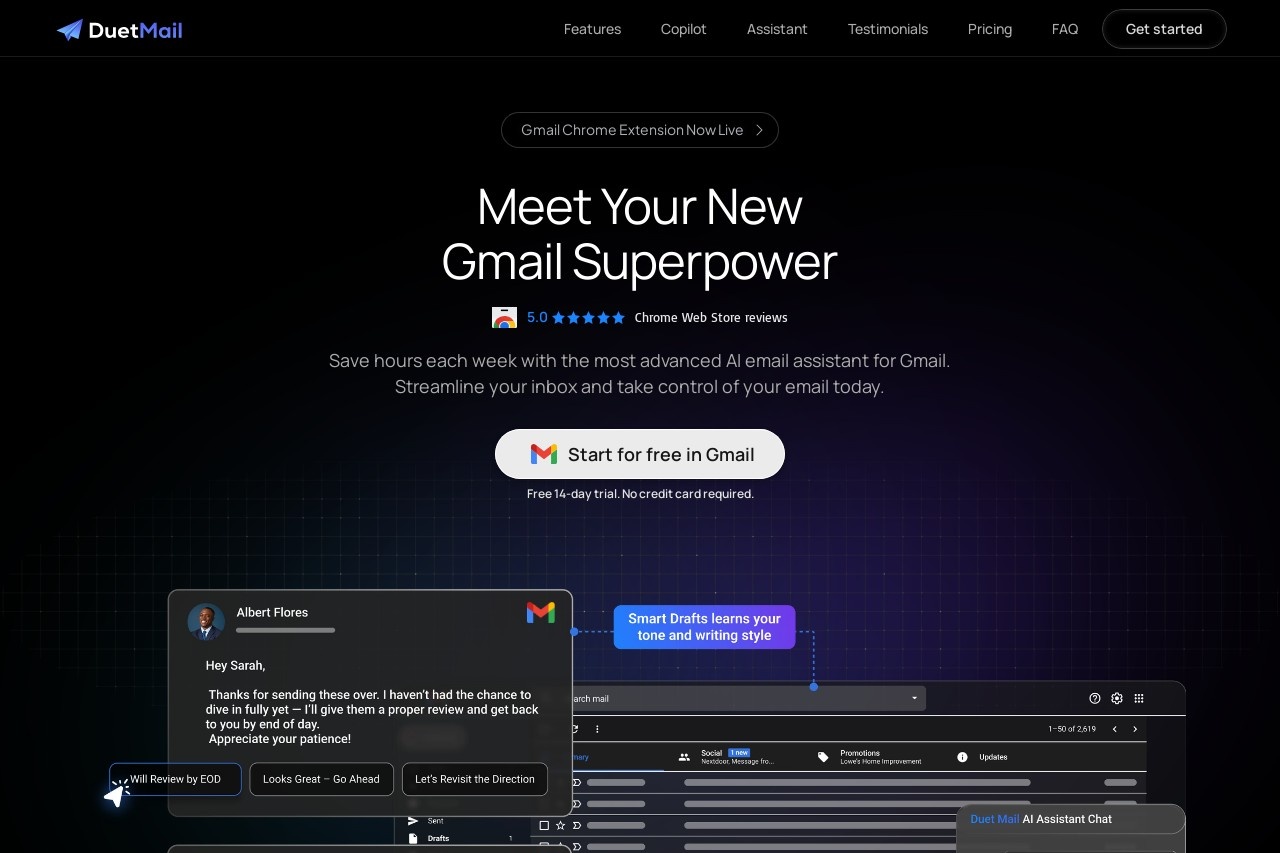Screen dimensions: 1280x853
Task: Click the Social people icon
Action: pos(684,757)
